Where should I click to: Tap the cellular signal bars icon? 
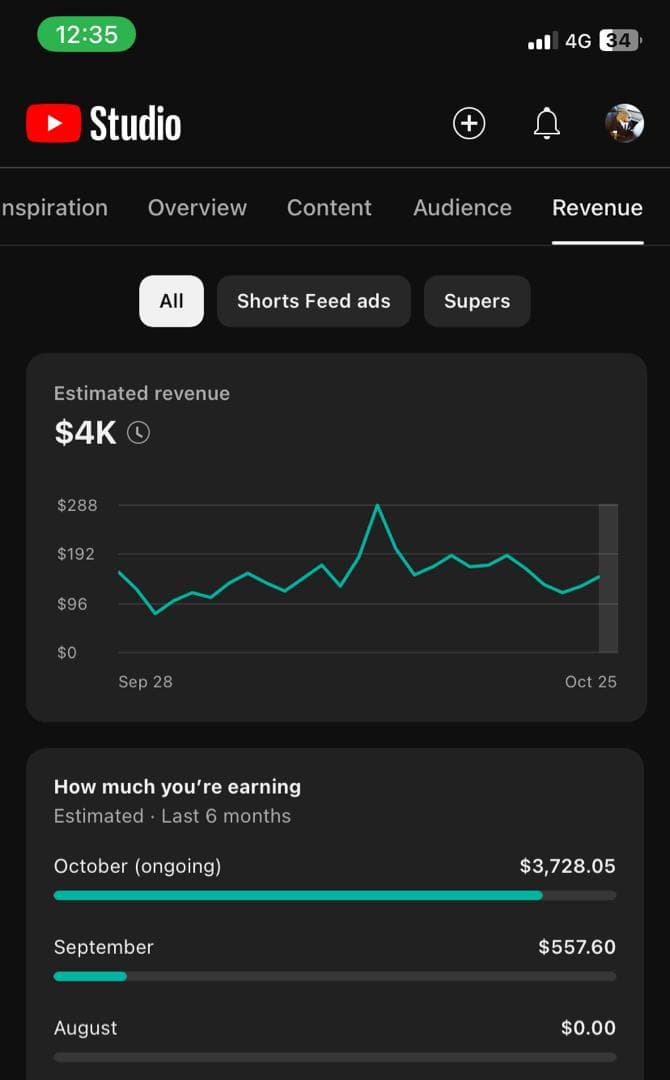pos(542,42)
